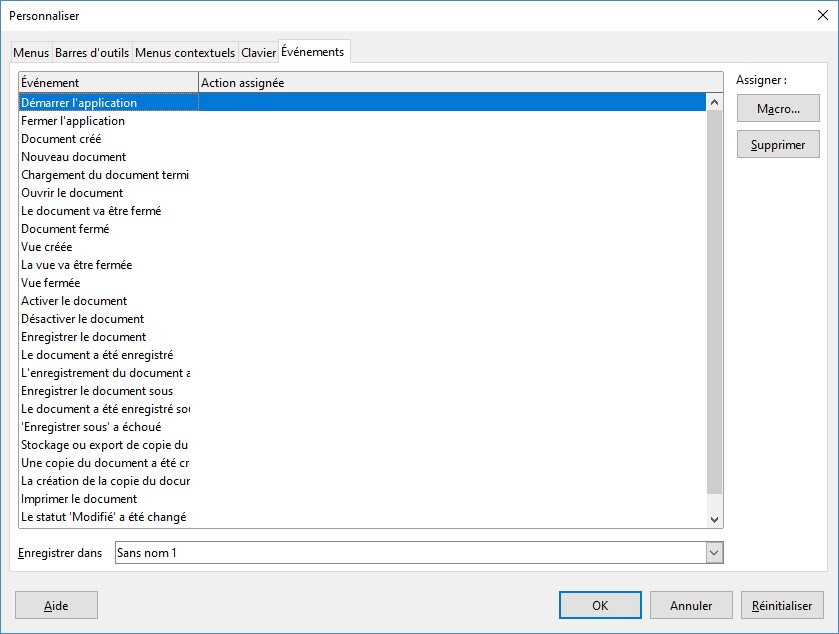Click the Événements tab
This screenshot has width=839, height=634.
point(312,52)
